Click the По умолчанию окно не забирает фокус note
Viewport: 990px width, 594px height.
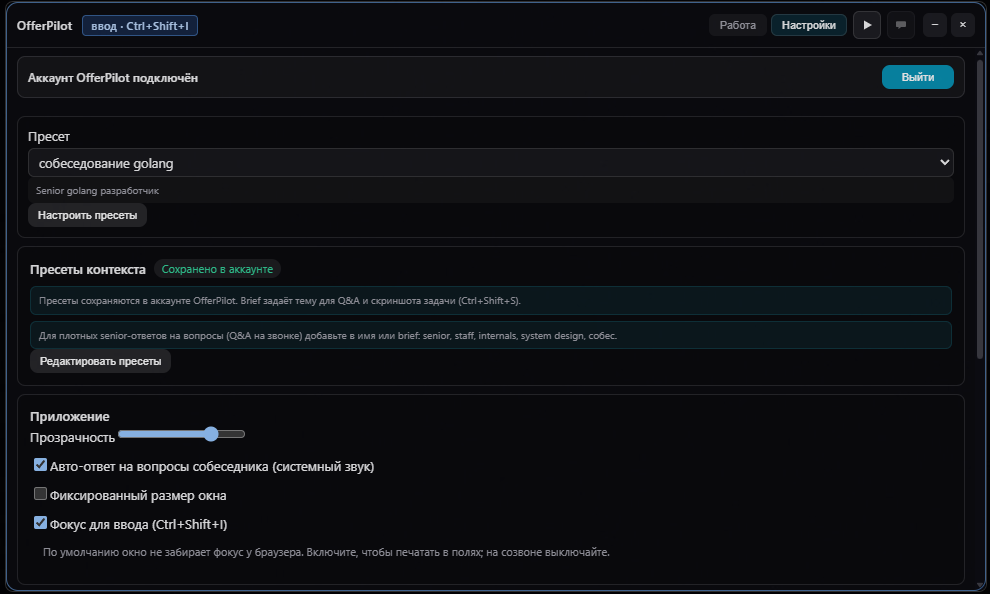326,552
